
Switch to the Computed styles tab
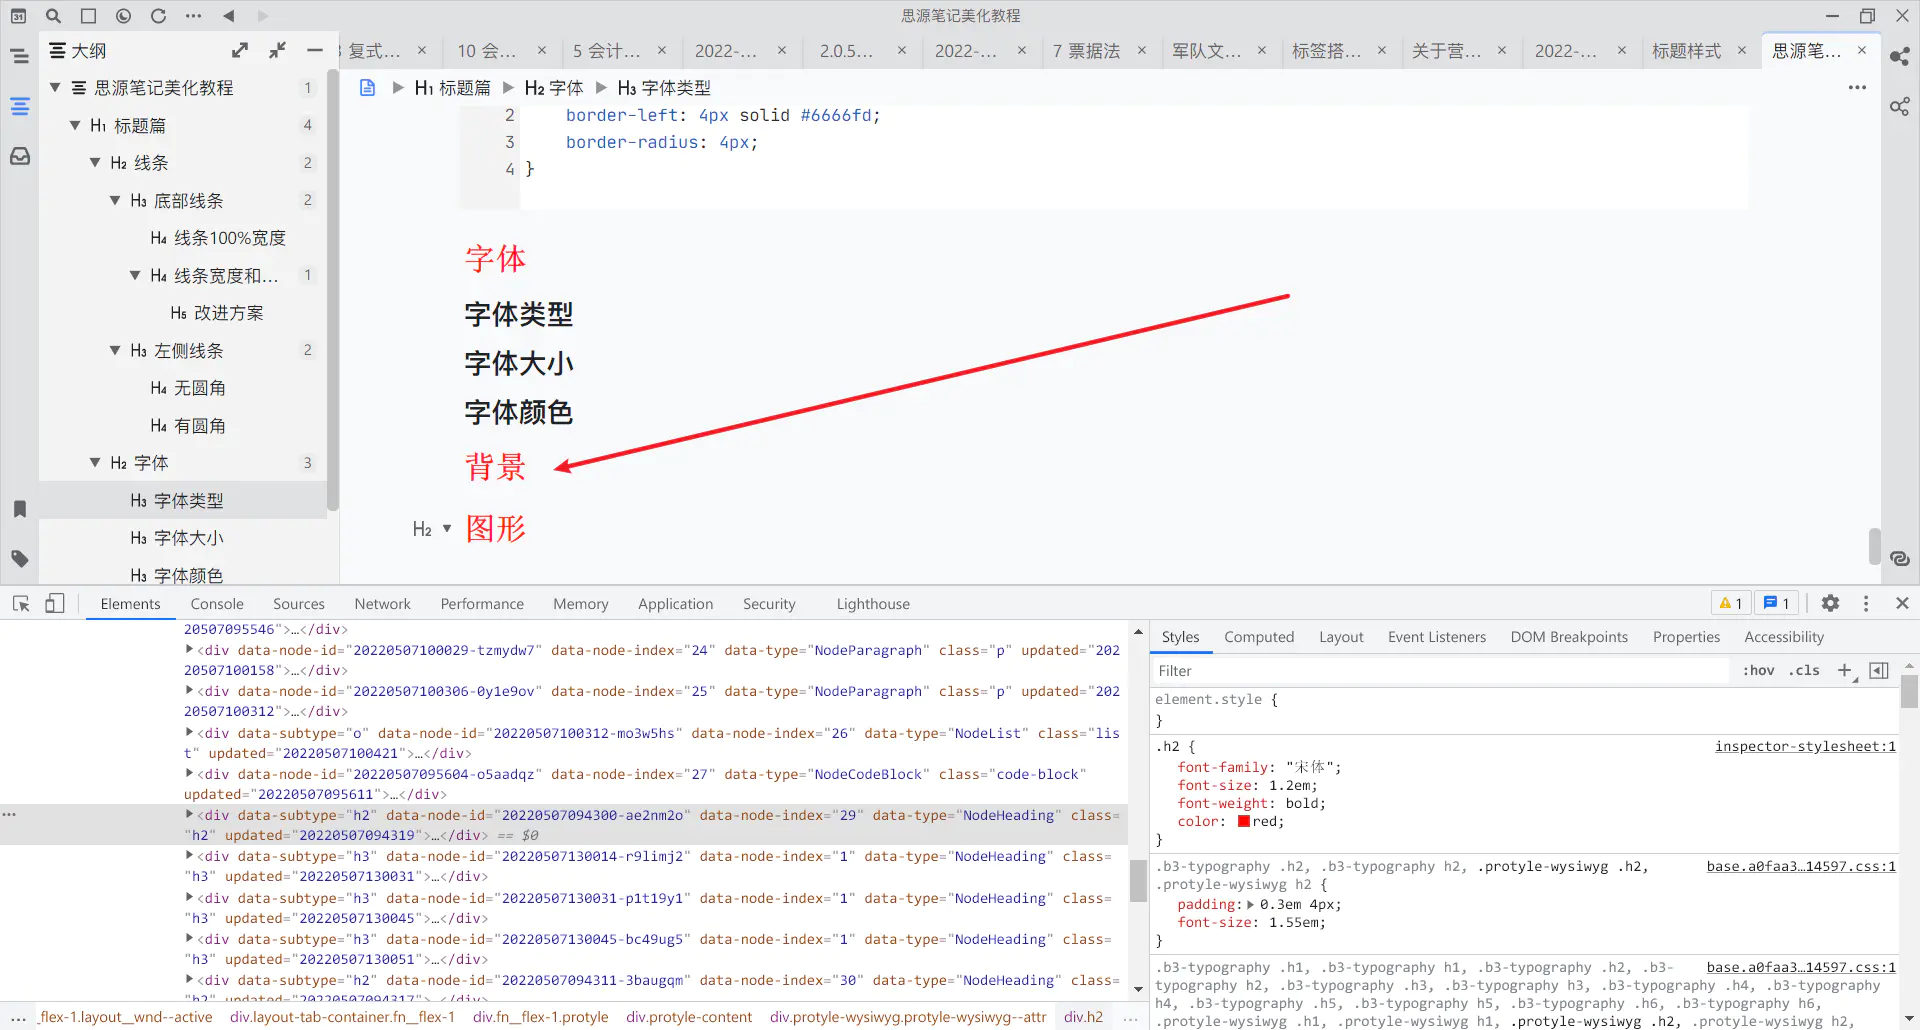point(1258,637)
